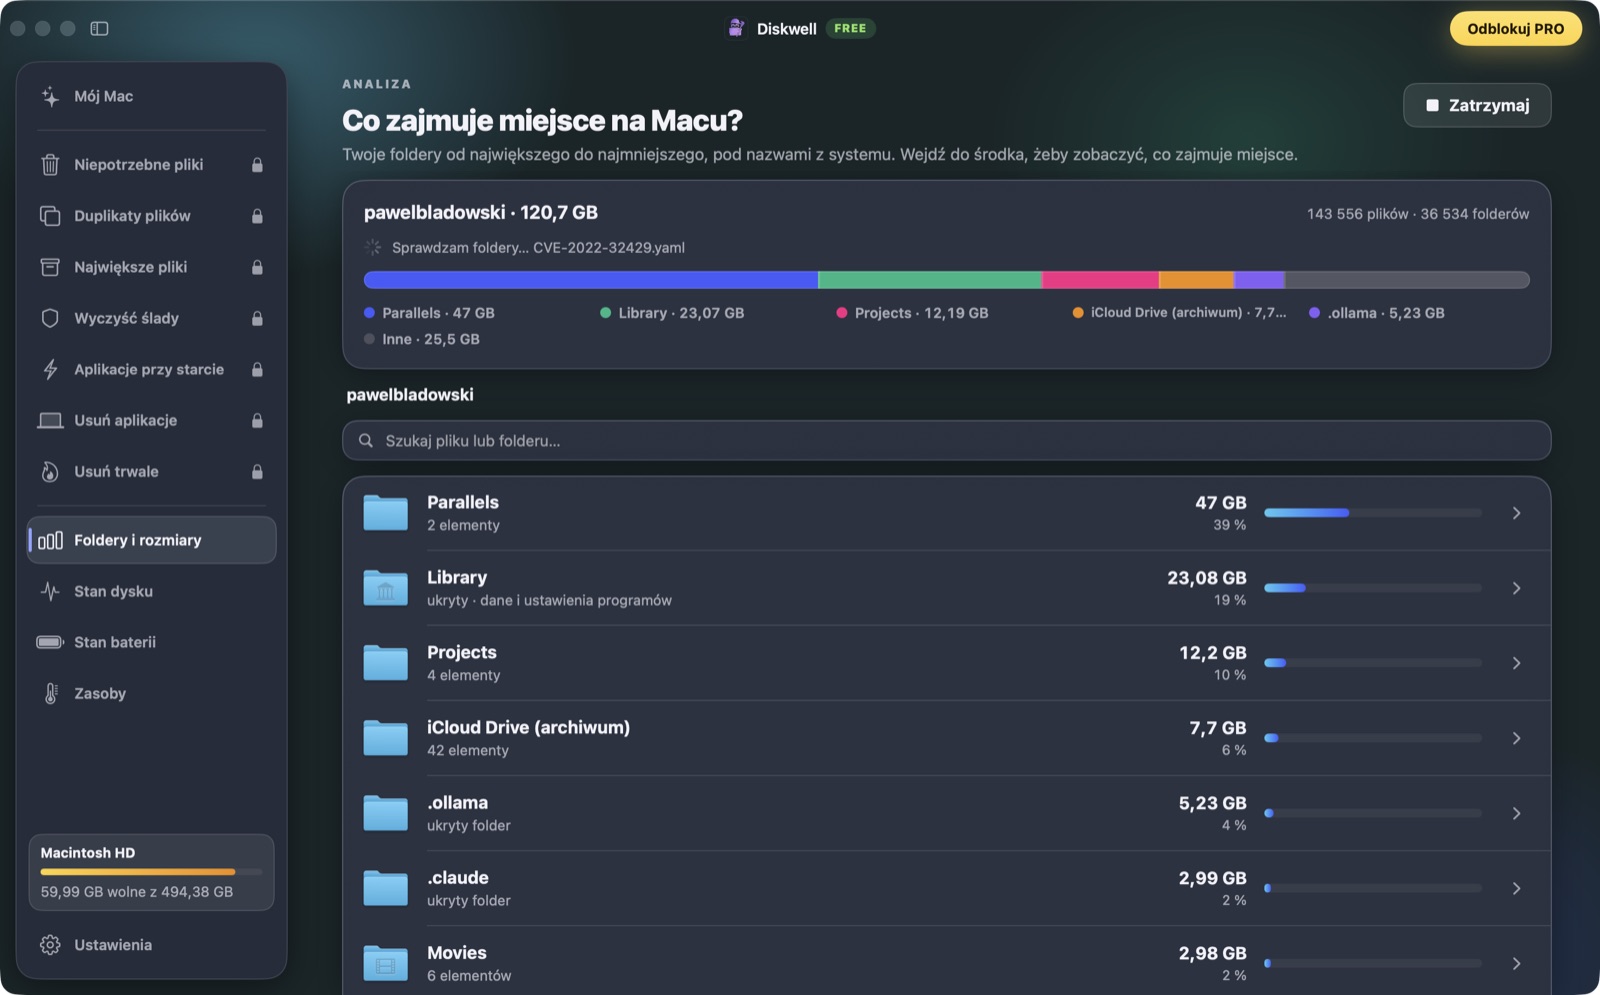This screenshot has width=1600, height=995.
Task: Expand the .ollama folder row chevron
Action: [1516, 813]
